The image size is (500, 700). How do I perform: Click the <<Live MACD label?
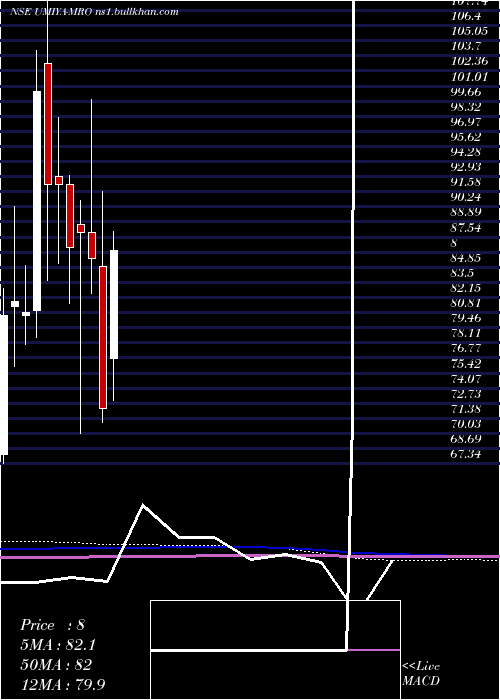click(x=421, y=673)
